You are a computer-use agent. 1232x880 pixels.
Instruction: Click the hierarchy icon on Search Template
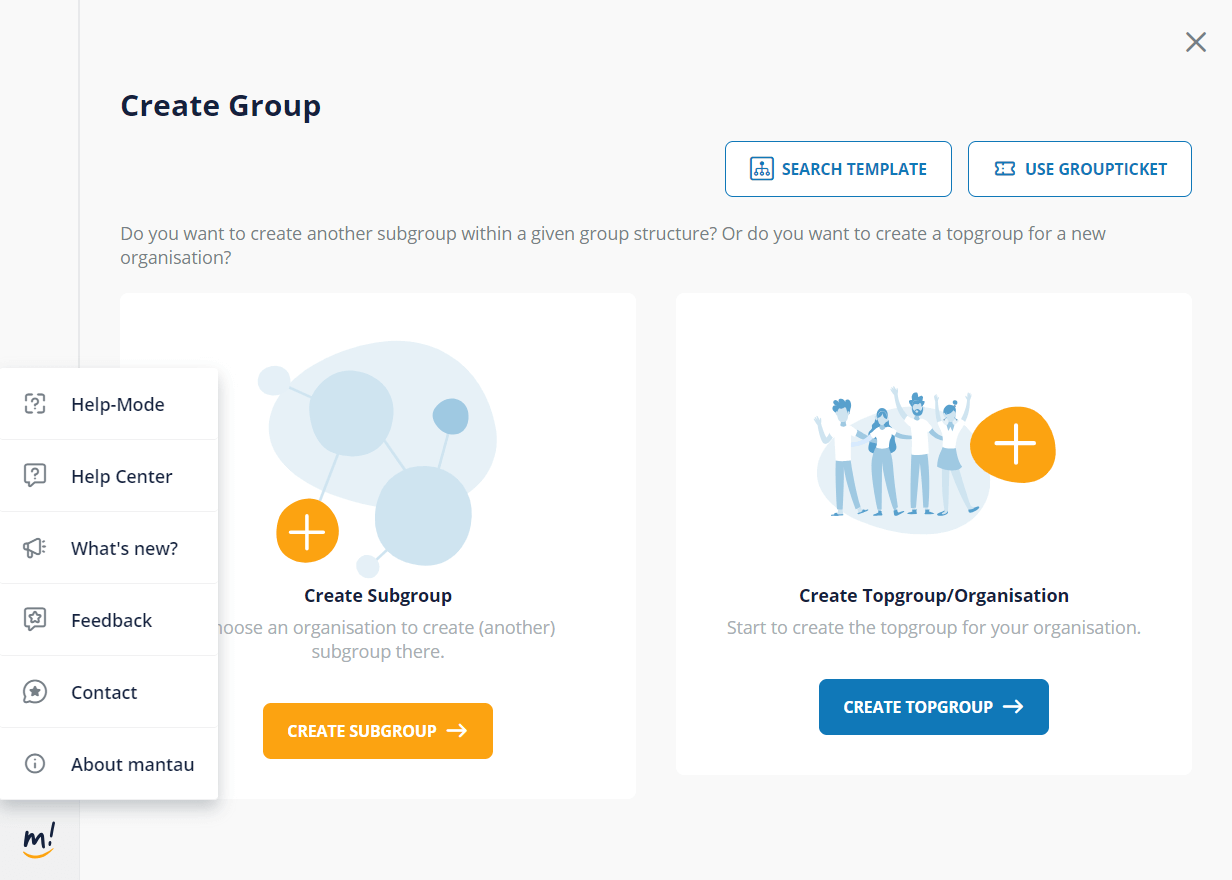[x=762, y=169]
